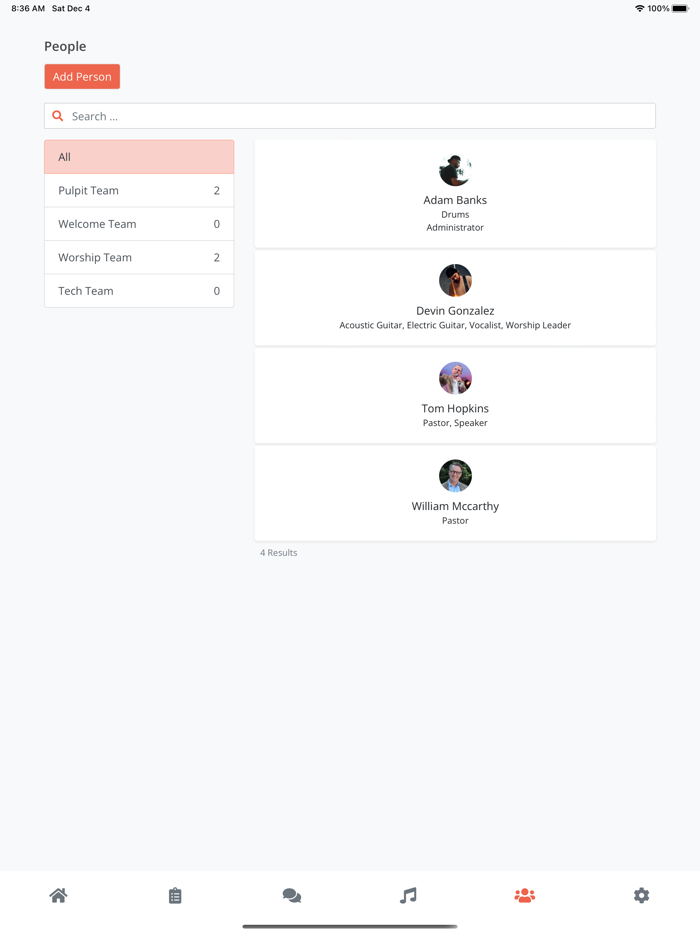Switch to the Pulpit Team filter
Image resolution: width=700 pixels, height=934 pixels.
point(138,190)
